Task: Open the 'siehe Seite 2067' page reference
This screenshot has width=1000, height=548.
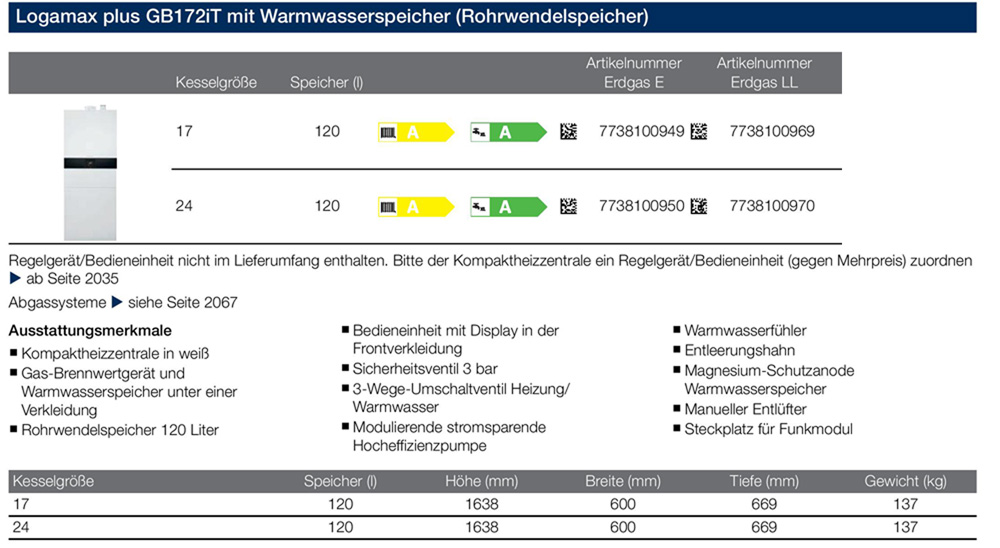Action: tap(182, 302)
